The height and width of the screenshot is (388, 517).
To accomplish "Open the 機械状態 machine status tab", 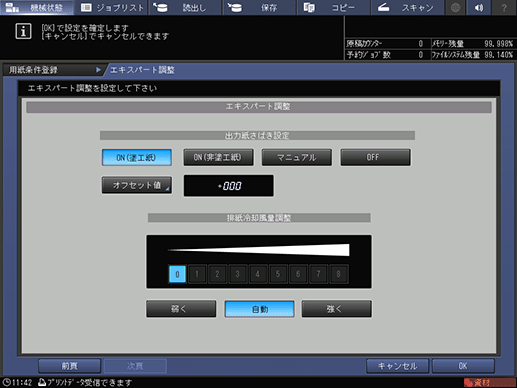I will click(x=37, y=7).
